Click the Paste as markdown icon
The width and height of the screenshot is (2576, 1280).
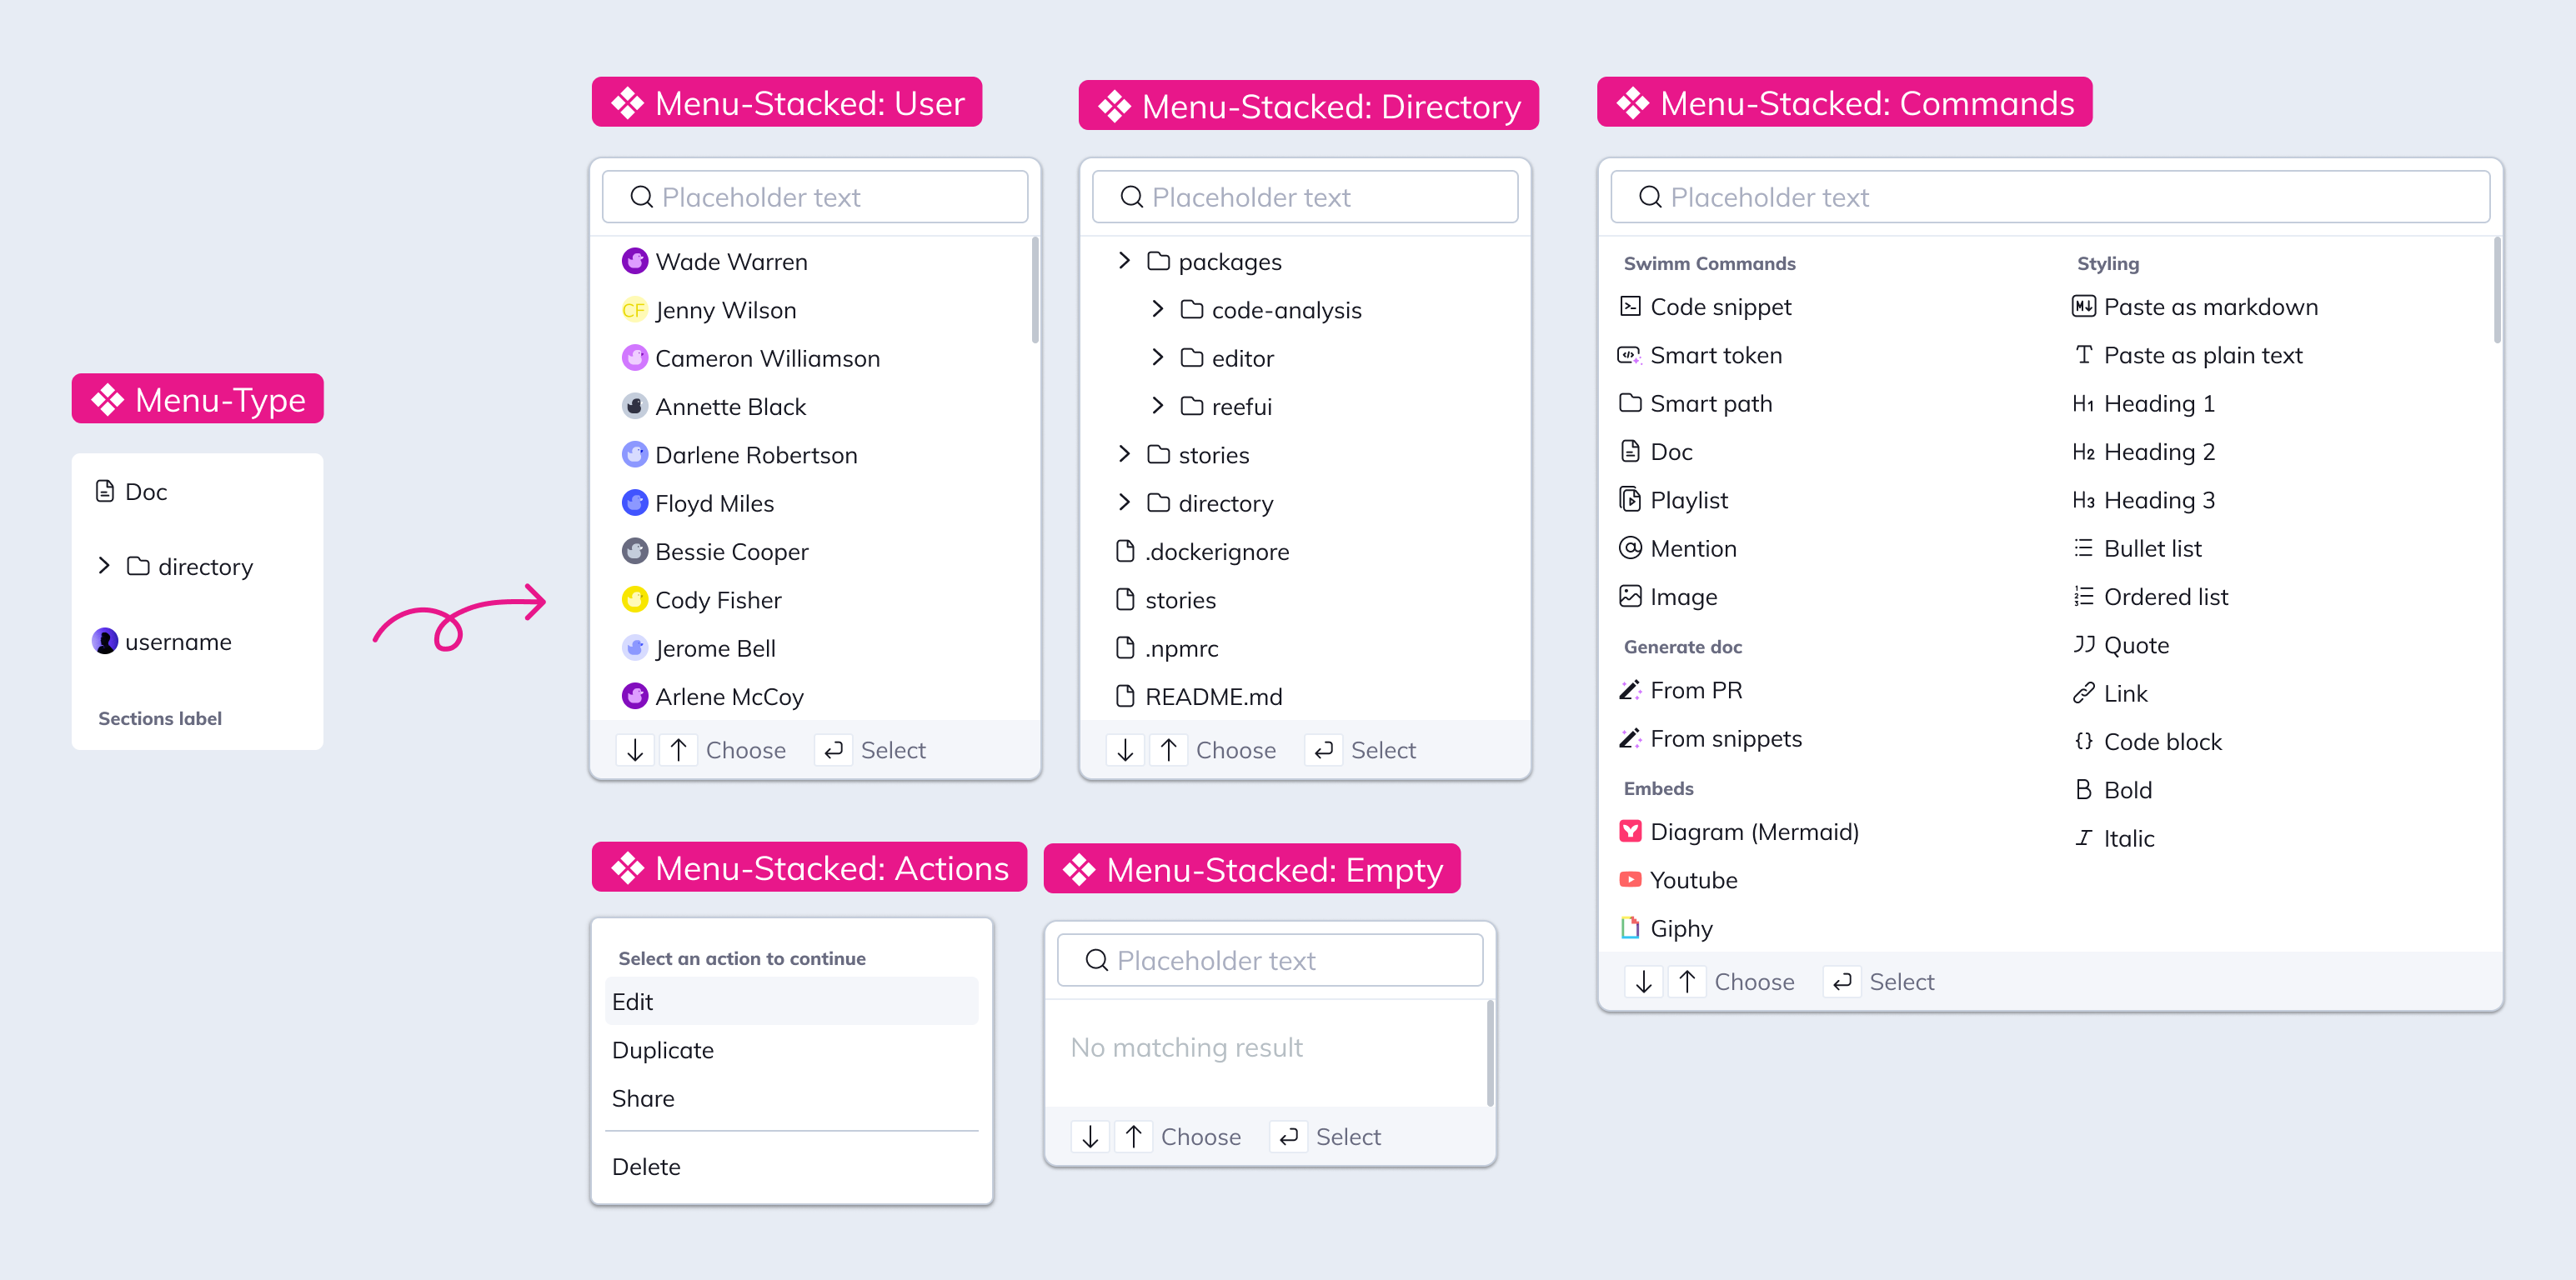pyautogui.click(x=2083, y=307)
